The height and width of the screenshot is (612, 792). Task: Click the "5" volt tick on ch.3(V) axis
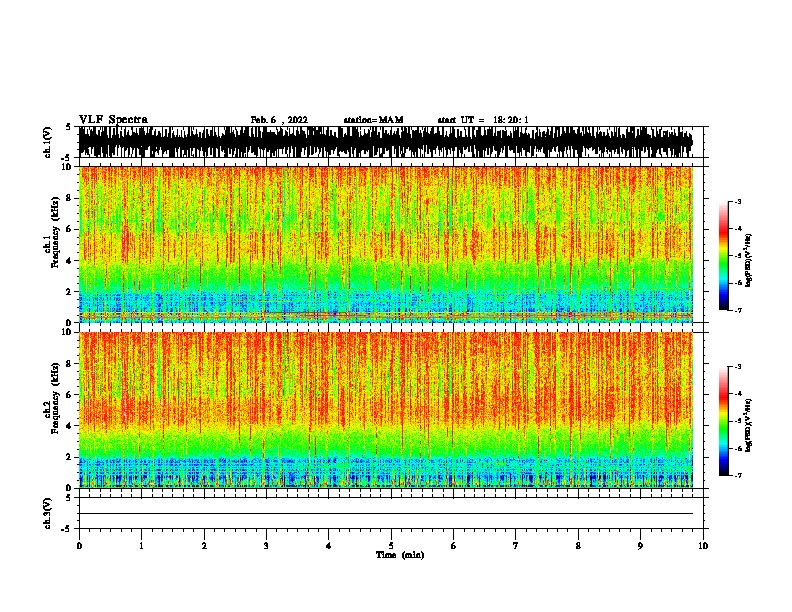click(68, 498)
